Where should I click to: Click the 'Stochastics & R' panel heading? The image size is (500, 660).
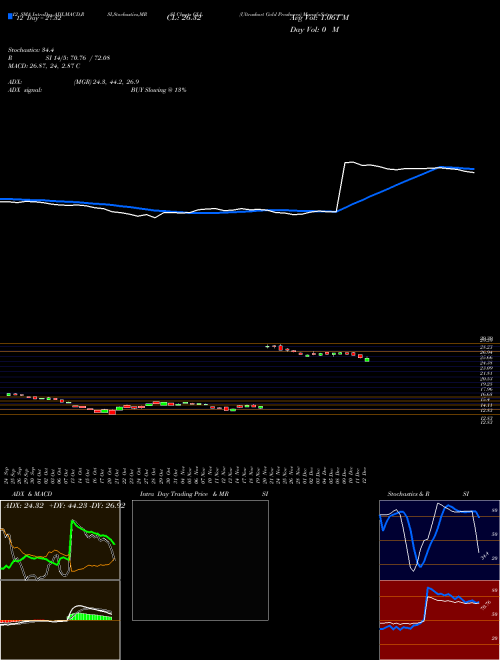pyautogui.click(x=409, y=494)
